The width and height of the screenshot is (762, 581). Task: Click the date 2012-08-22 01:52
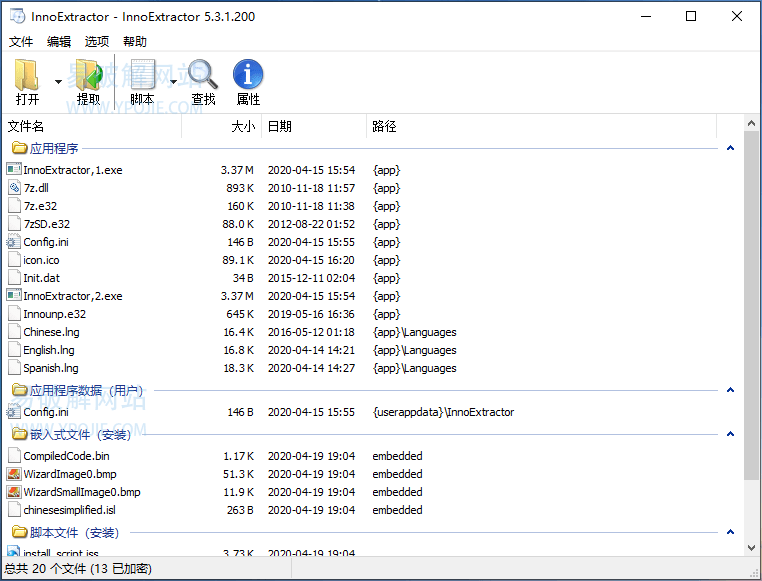[312, 224]
